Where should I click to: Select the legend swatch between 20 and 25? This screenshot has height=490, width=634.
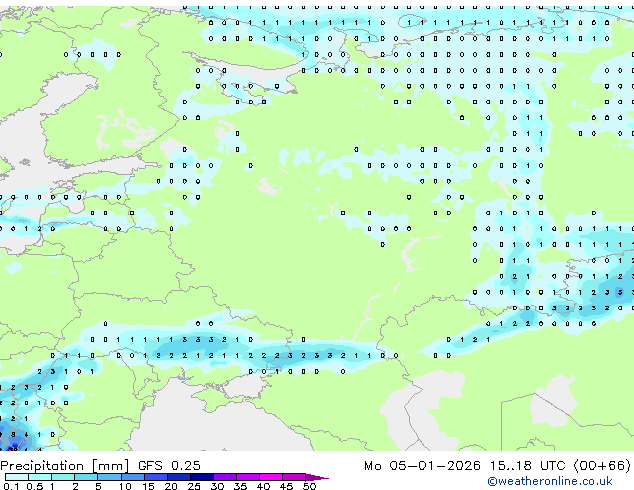click(179, 477)
